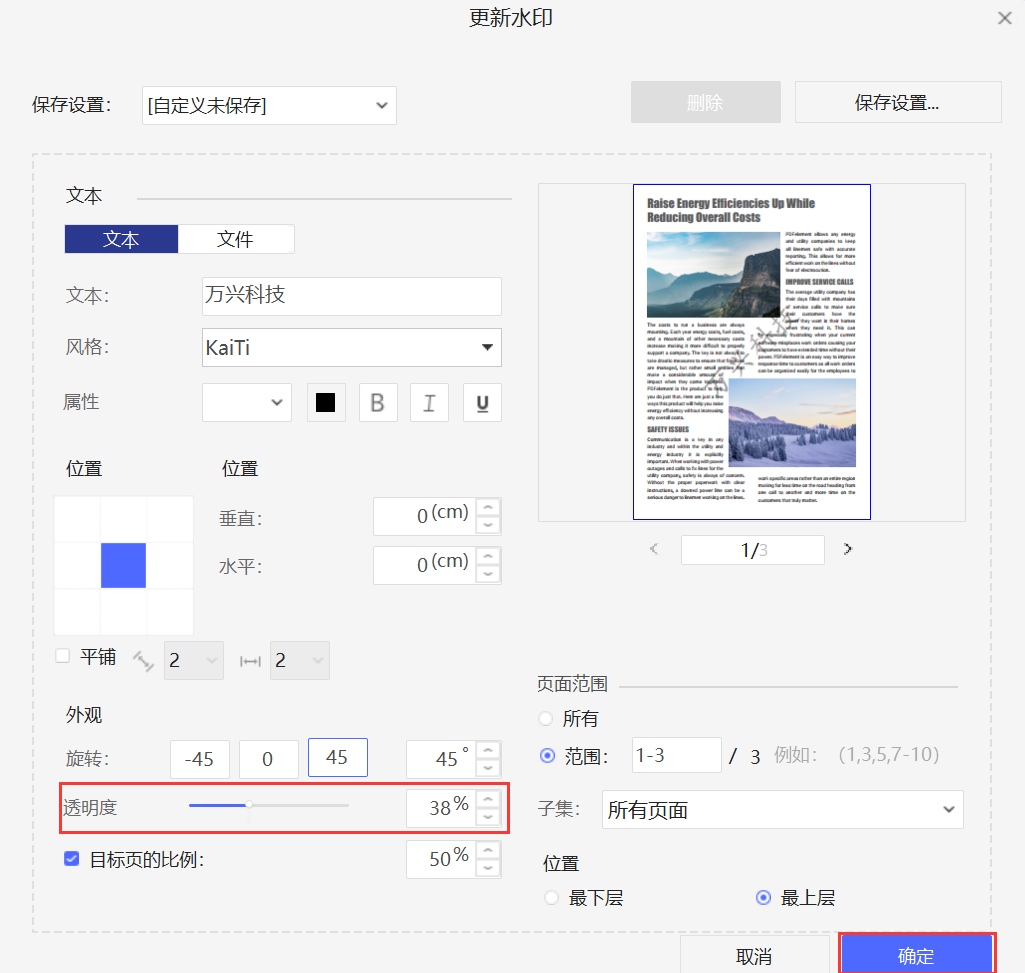Select 最下层 as watermark layer position
Image resolution: width=1025 pixels, height=973 pixels.
pyautogui.click(x=552, y=897)
